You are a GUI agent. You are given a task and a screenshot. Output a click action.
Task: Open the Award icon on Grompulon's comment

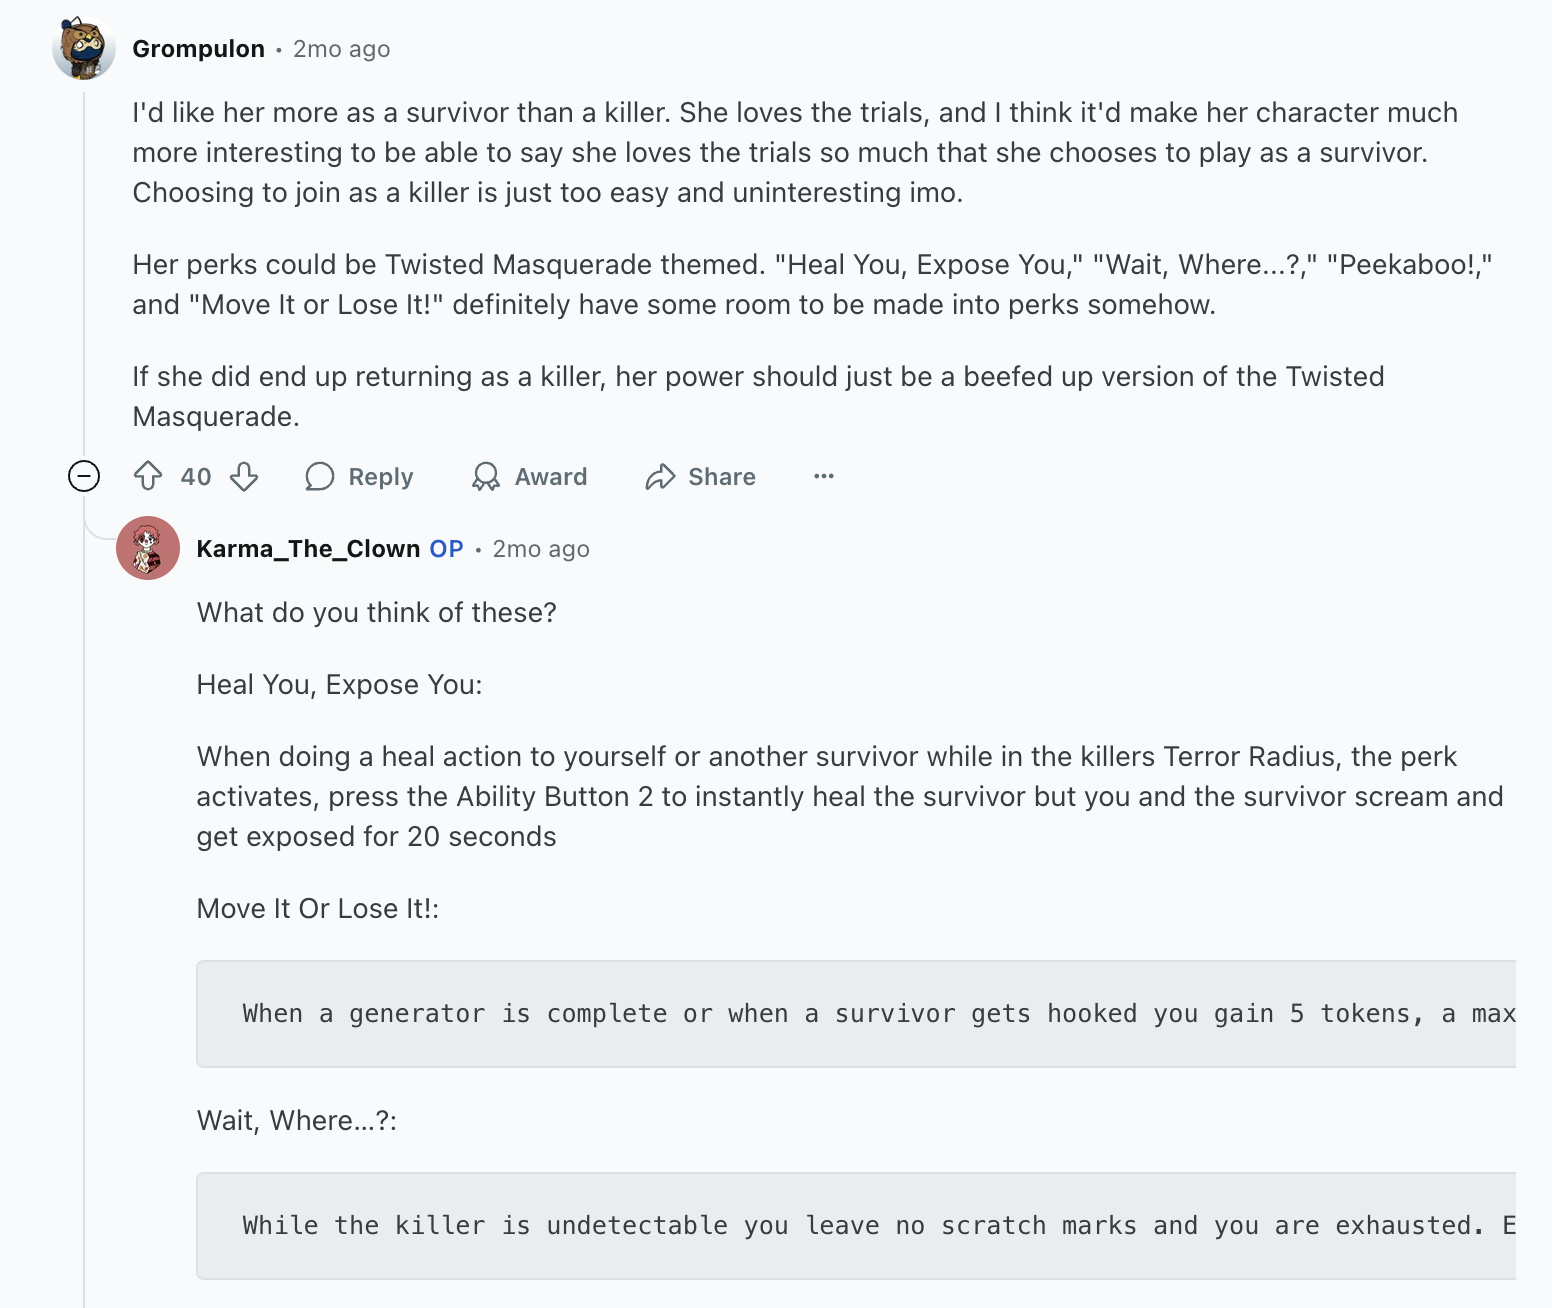pyautogui.click(x=487, y=477)
